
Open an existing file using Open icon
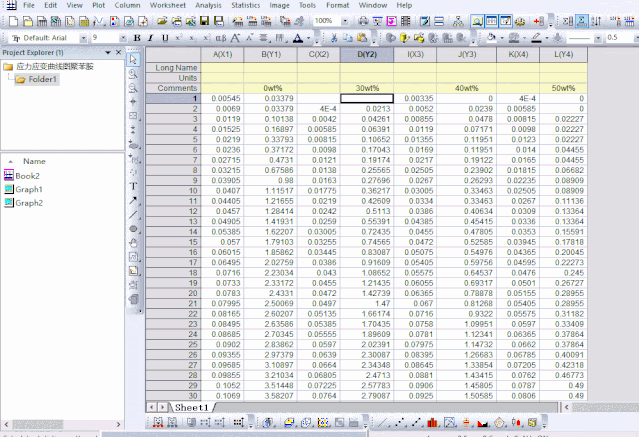click(162, 21)
